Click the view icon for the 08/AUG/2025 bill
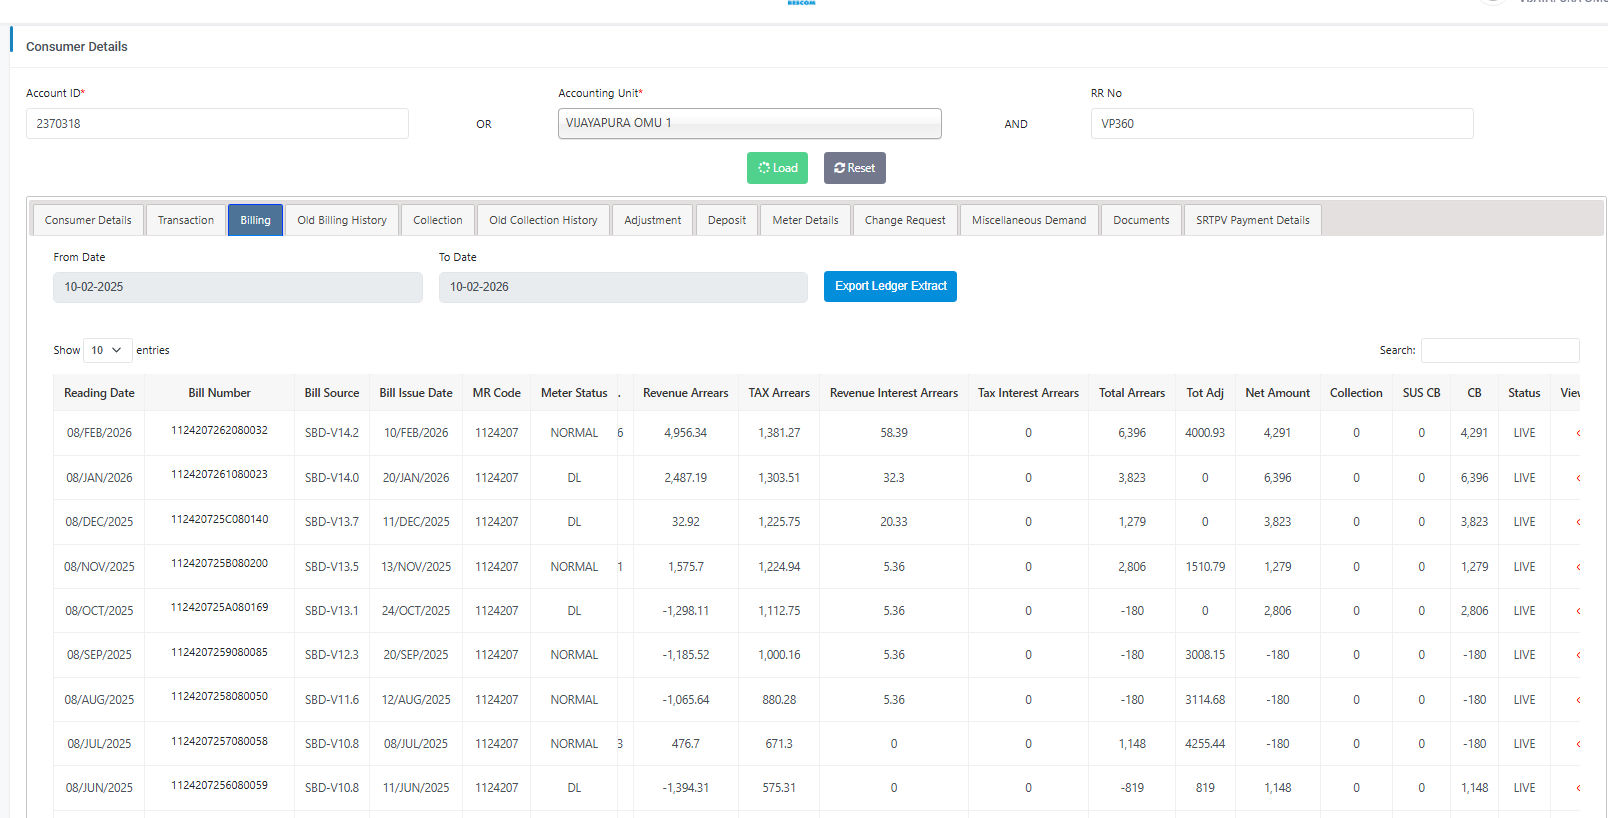Image resolution: width=1608 pixels, height=818 pixels. click(x=1577, y=700)
